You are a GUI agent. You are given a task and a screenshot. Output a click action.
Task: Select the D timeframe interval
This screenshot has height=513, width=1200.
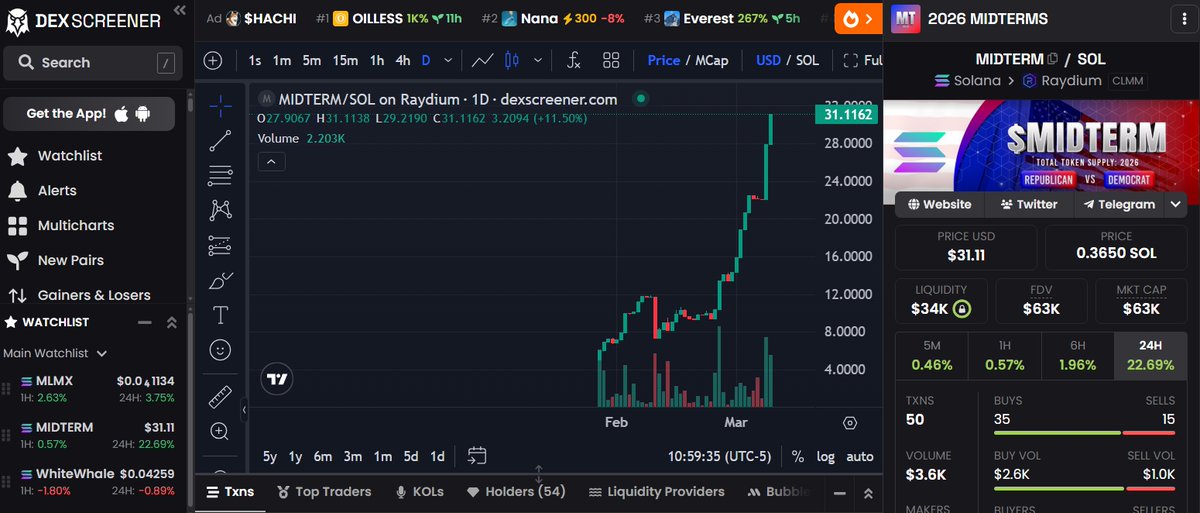click(425, 60)
